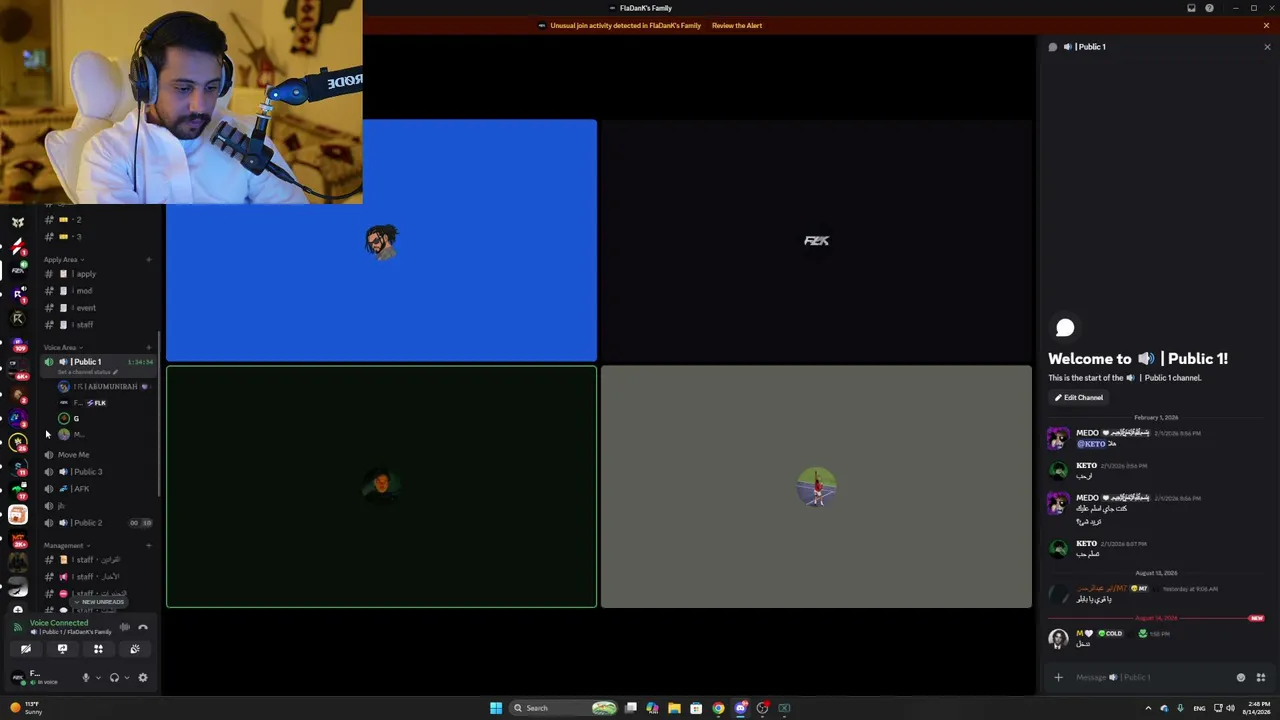Add a server plus button
Viewport: 1280px width, 720px height.
[x=18, y=610]
